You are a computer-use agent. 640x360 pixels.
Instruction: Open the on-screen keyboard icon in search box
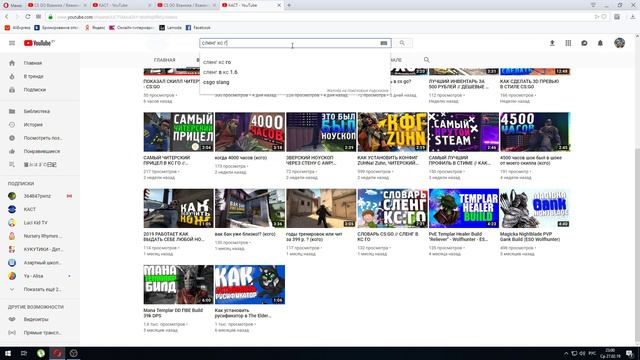[384, 43]
